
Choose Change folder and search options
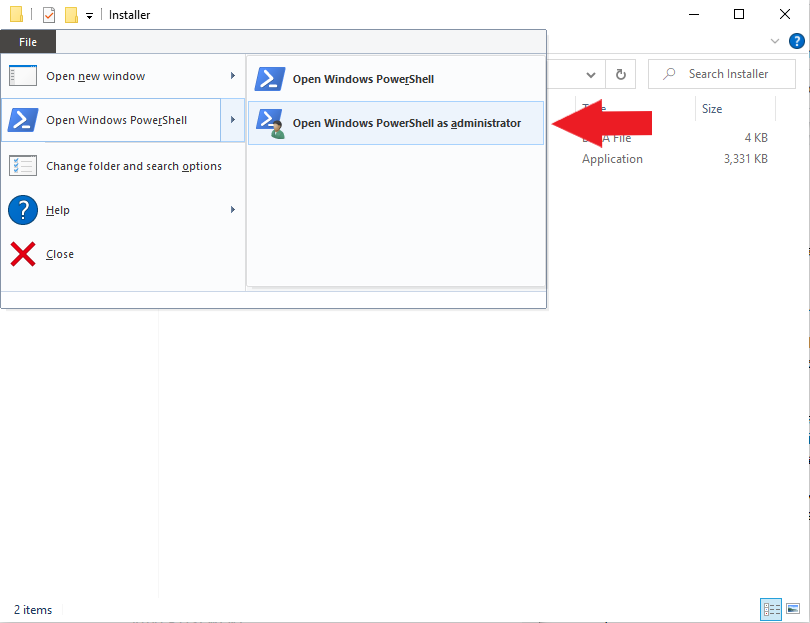click(123, 166)
